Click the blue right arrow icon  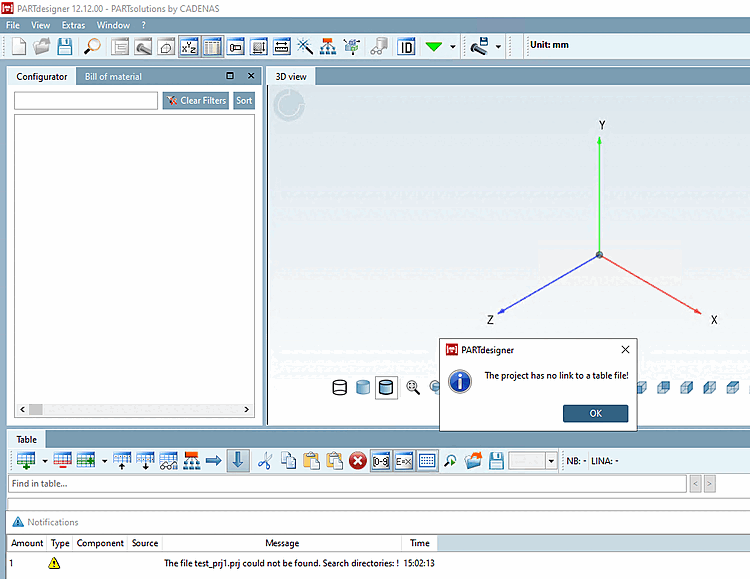213,461
